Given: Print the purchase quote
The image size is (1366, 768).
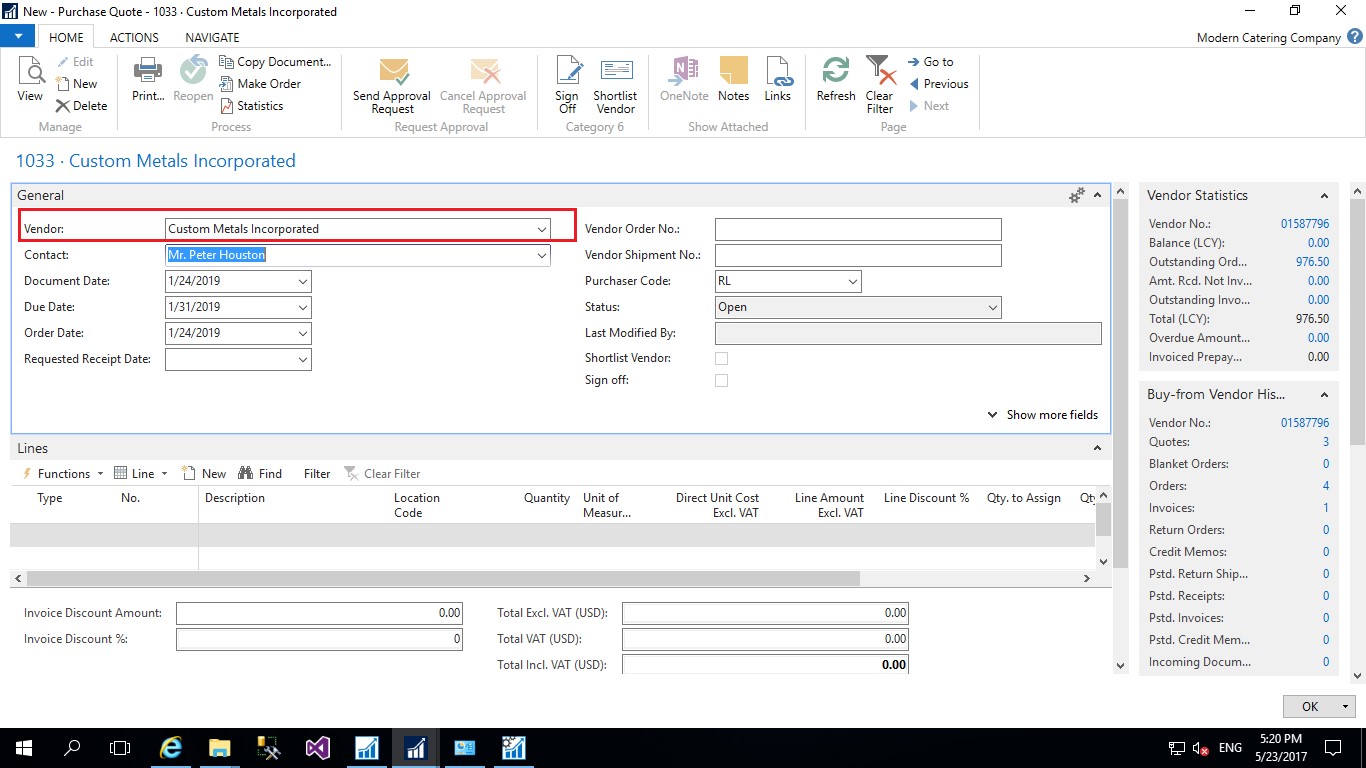Looking at the screenshot, I should [148, 79].
